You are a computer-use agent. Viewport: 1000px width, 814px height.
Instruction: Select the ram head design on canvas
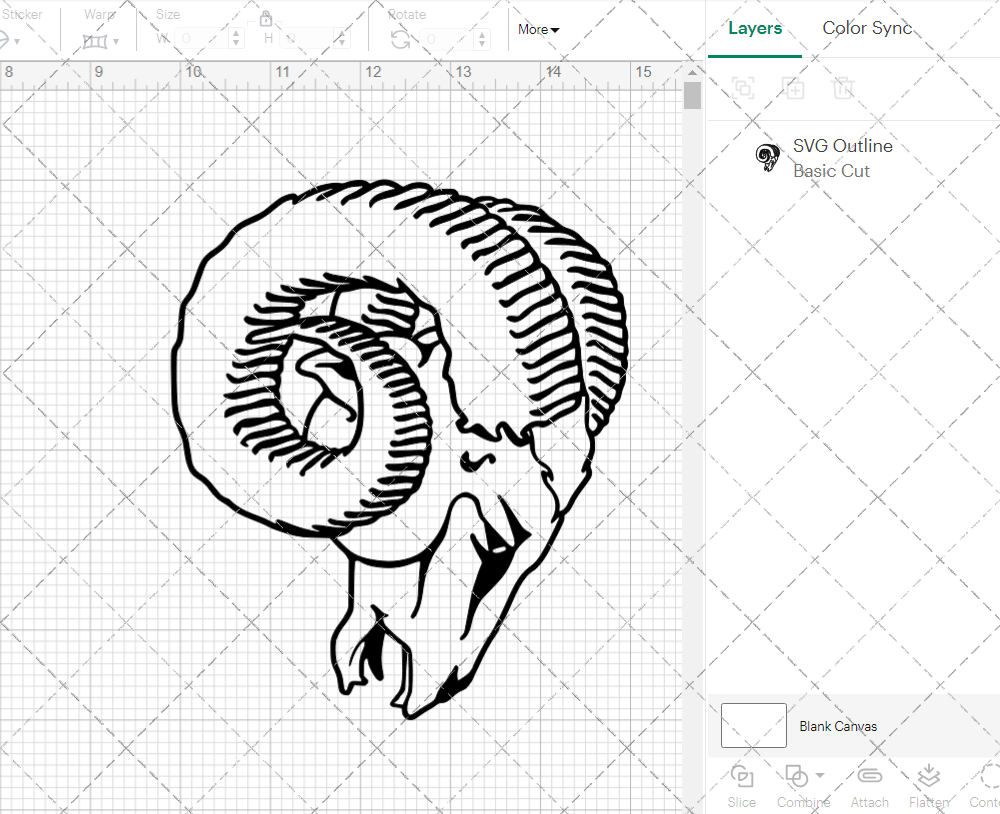[400, 449]
